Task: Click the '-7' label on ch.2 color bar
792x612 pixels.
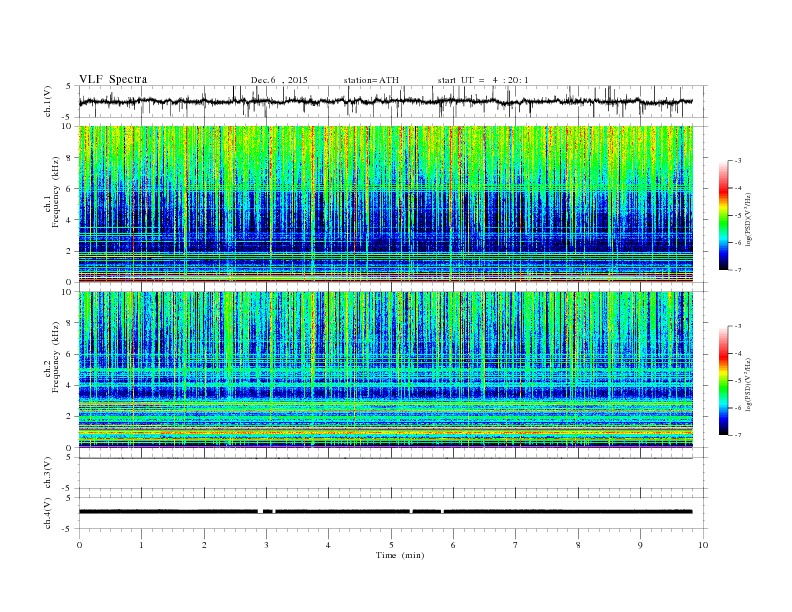Action: (x=737, y=435)
